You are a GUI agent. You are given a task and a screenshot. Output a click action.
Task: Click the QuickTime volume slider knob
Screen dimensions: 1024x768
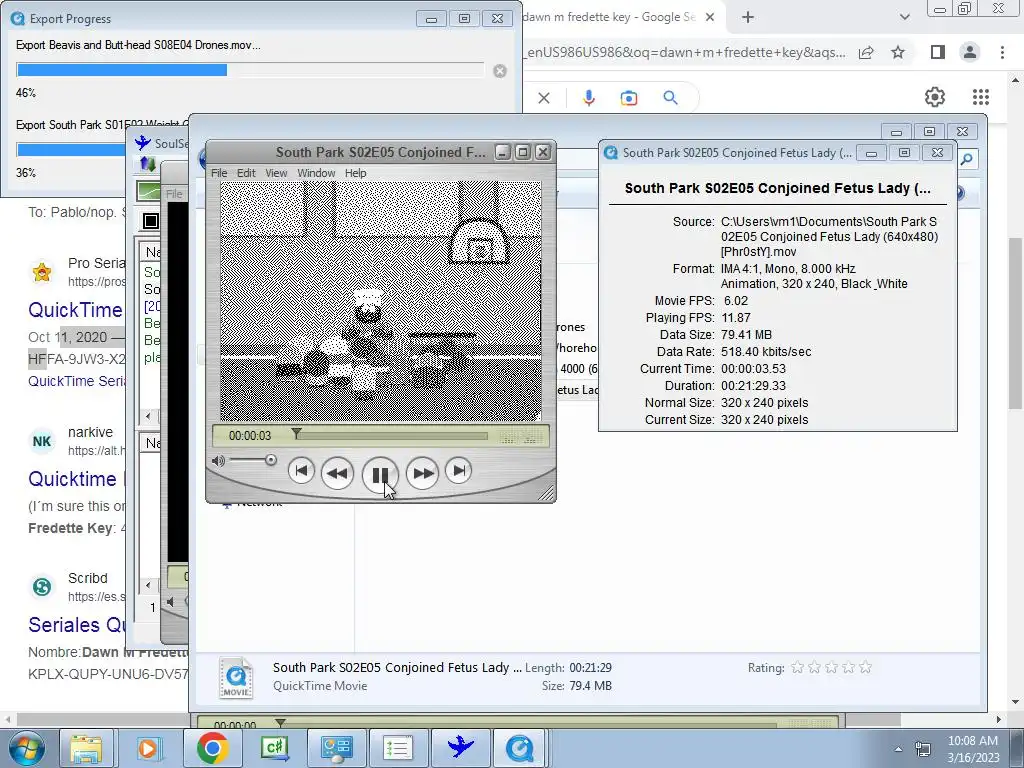pyautogui.click(x=270, y=460)
